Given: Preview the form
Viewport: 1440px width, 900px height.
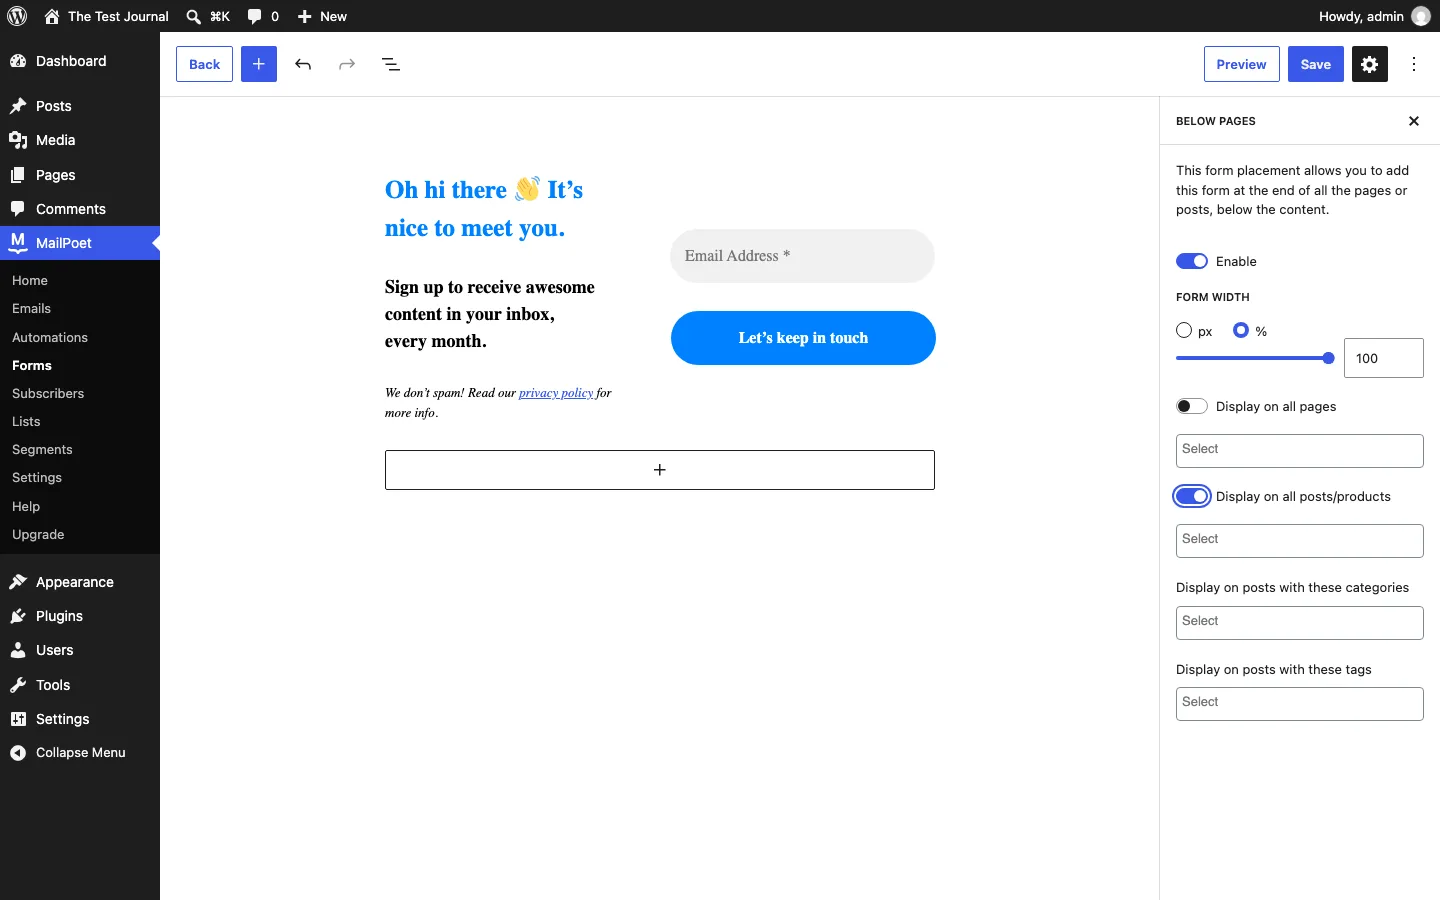Looking at the screenshot, I should [x=1242, y=64].
